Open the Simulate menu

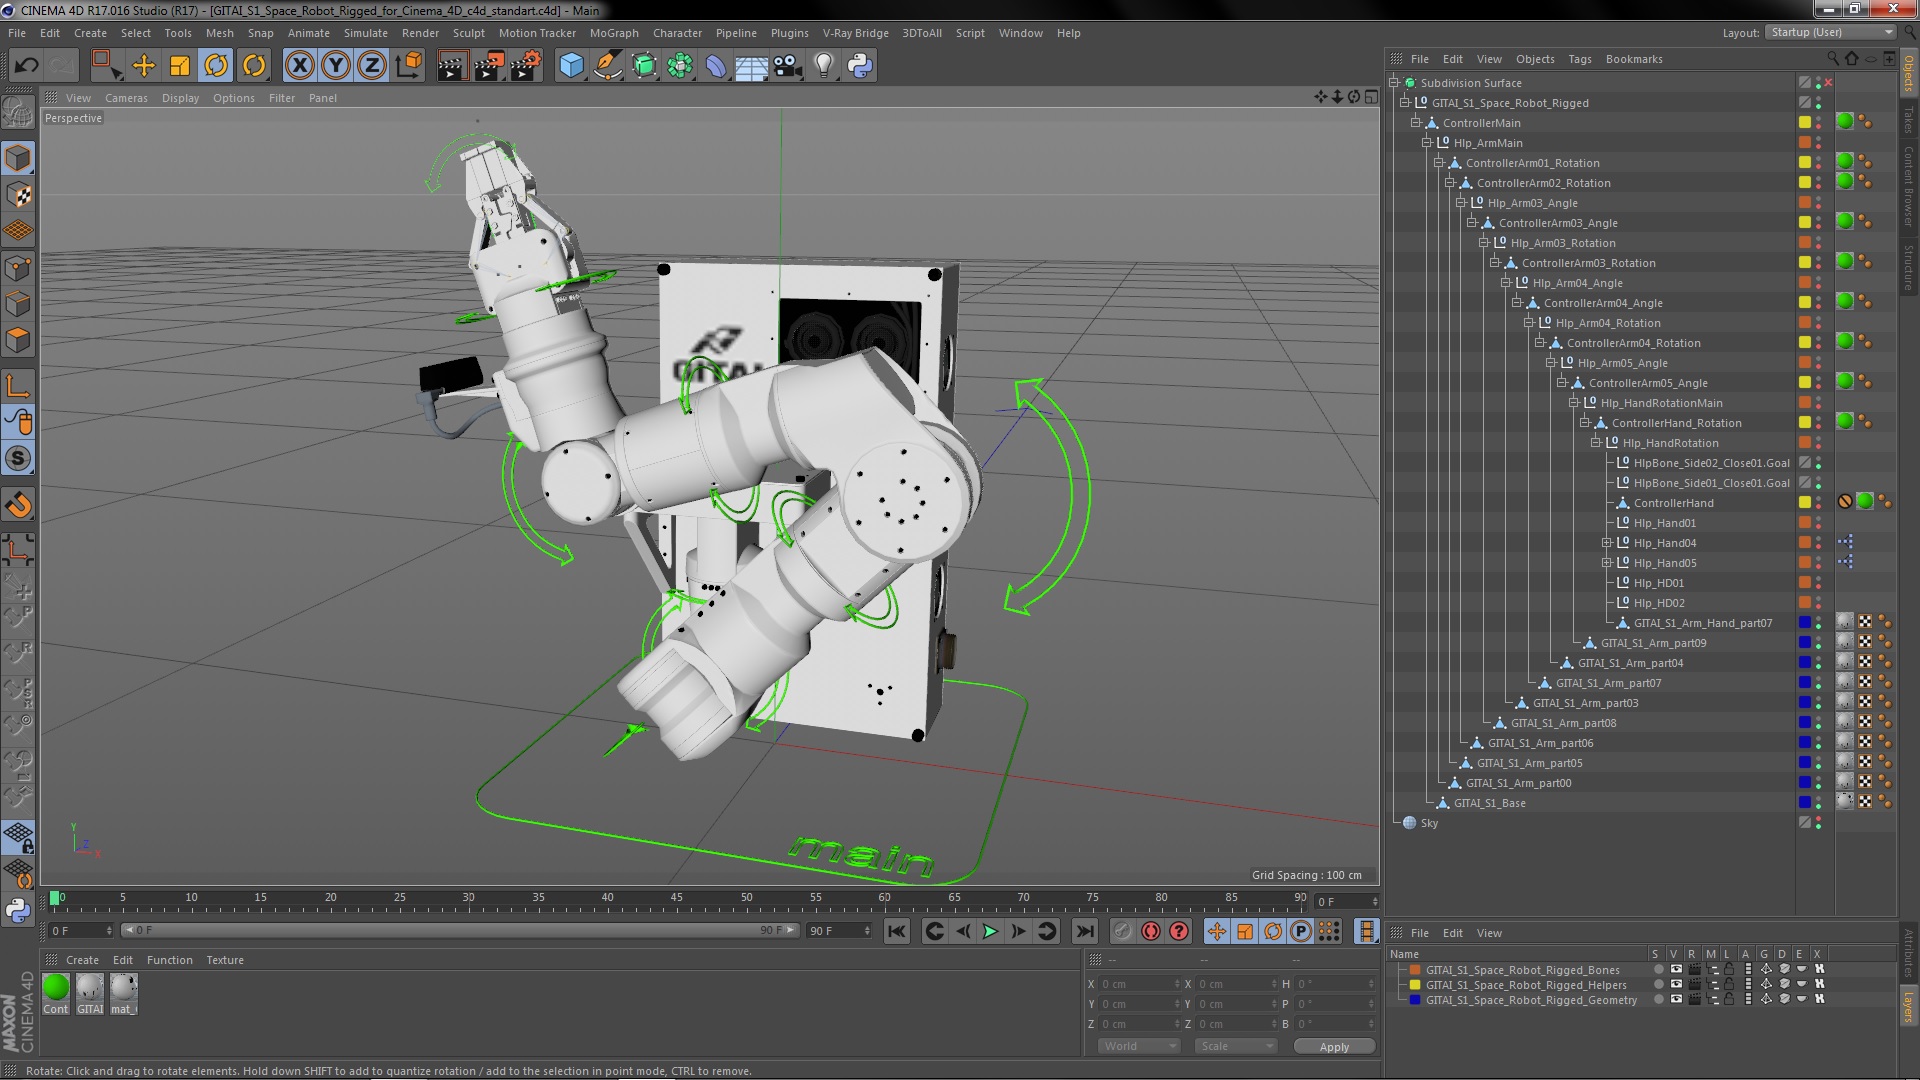[x=366, y=33]
